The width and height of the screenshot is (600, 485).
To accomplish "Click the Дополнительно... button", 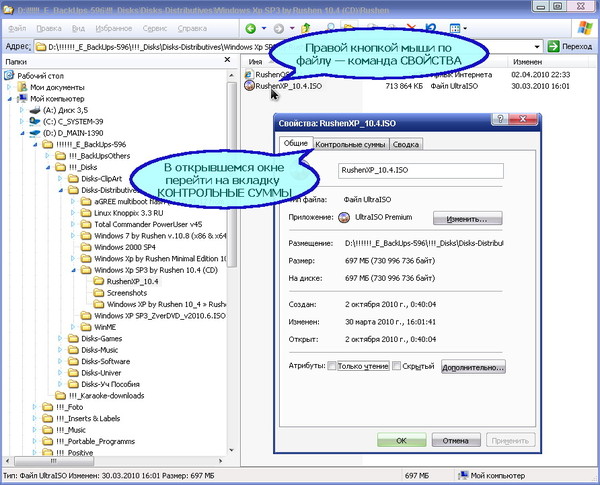I will (x=473, y=367).
